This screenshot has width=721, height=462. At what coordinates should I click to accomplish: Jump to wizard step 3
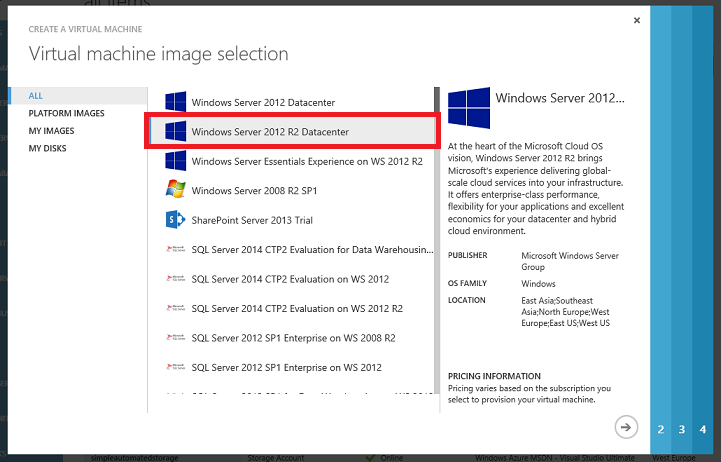tap(682, 429)
